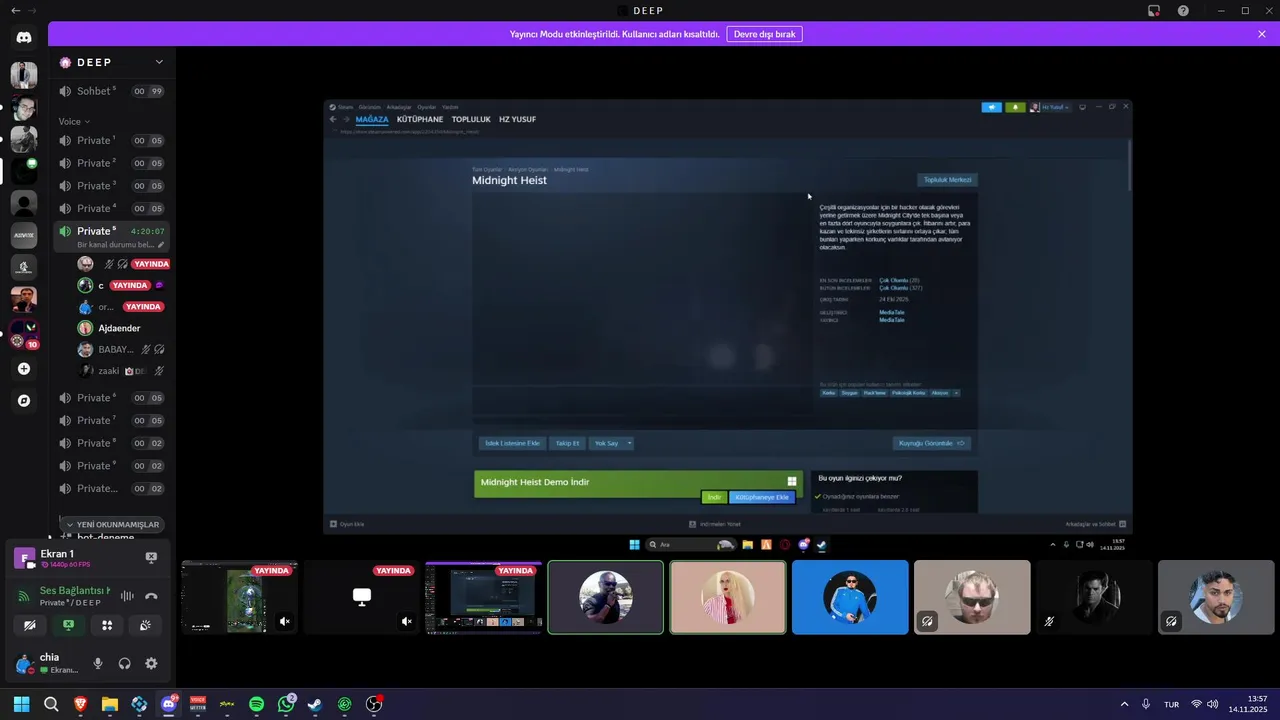1280x720 pixels.
Task: Edit Private 5 channel status pencil
Action: tap(160, 245)
